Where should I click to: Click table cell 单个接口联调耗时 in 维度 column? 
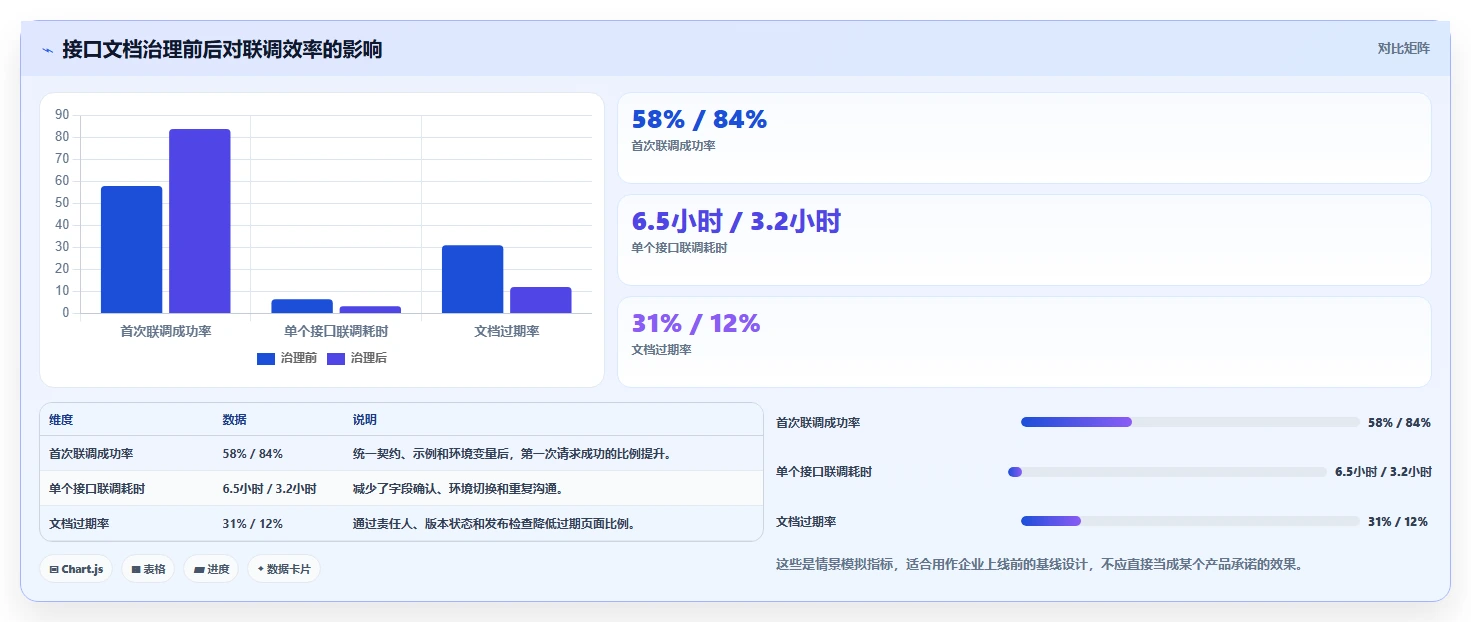click(97, 489)
